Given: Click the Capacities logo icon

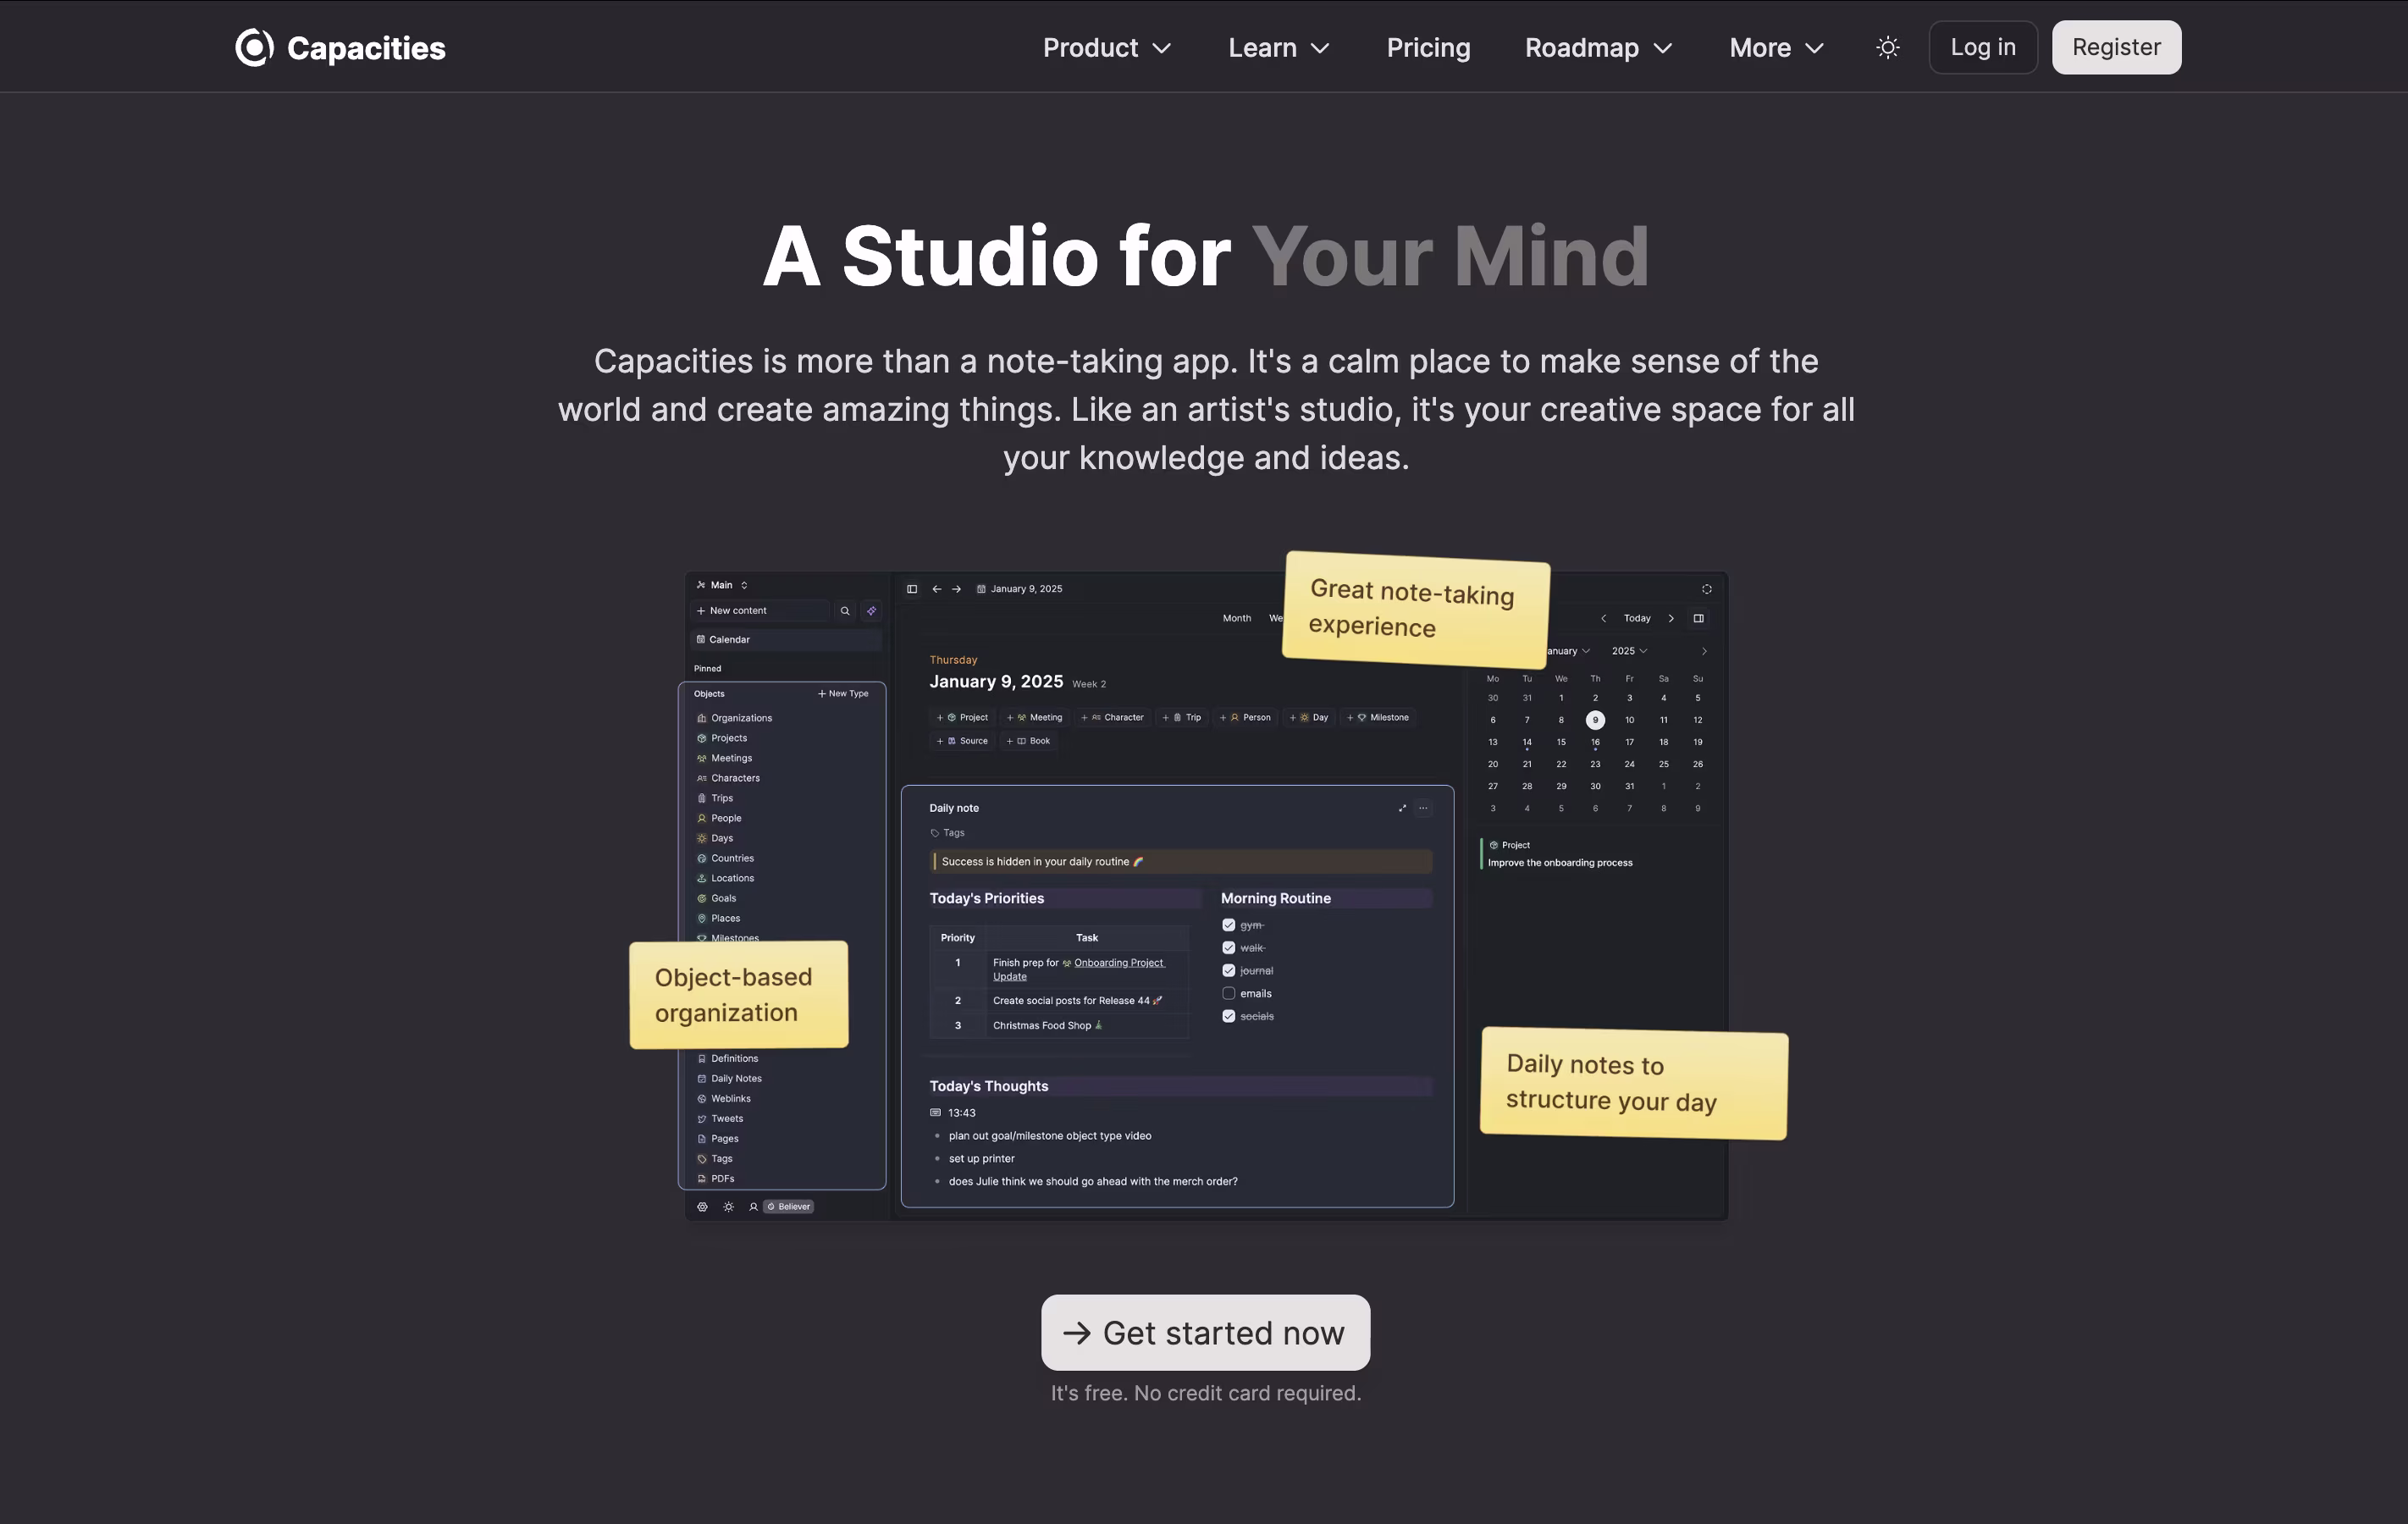Looking at the screenshot, I should point(254,47).
